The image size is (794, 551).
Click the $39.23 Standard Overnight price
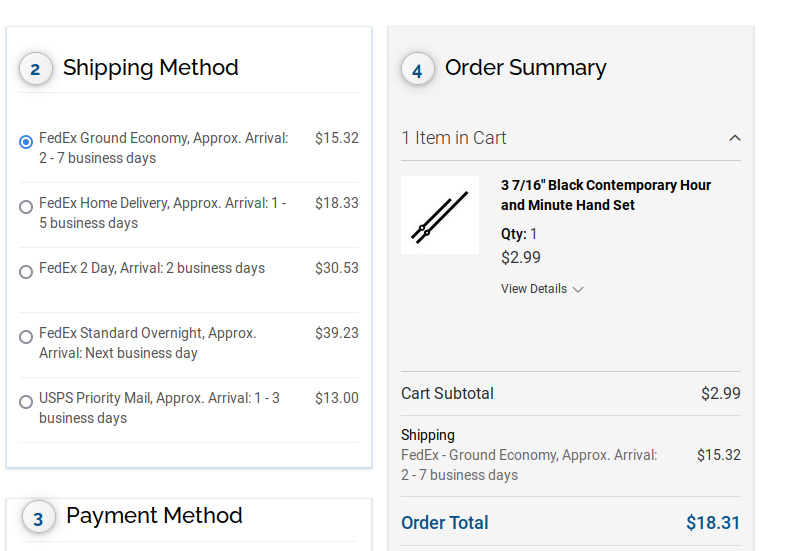[336, 333]
